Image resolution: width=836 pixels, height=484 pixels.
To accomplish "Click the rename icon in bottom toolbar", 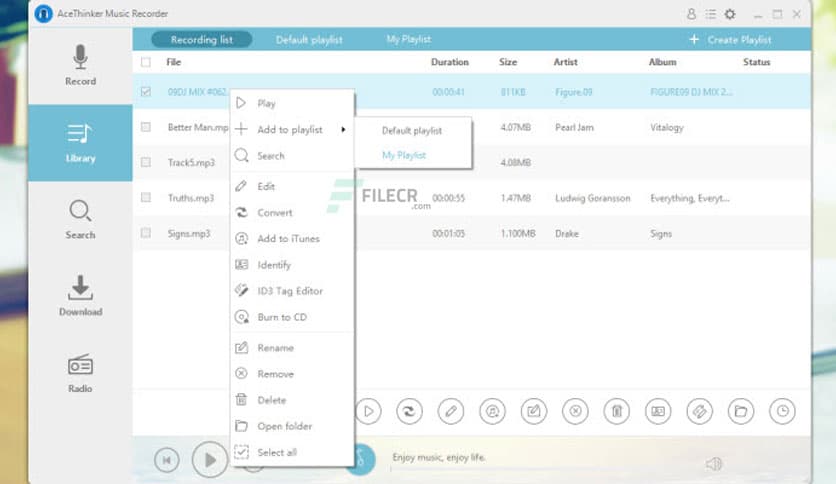I will pos(534,411).
